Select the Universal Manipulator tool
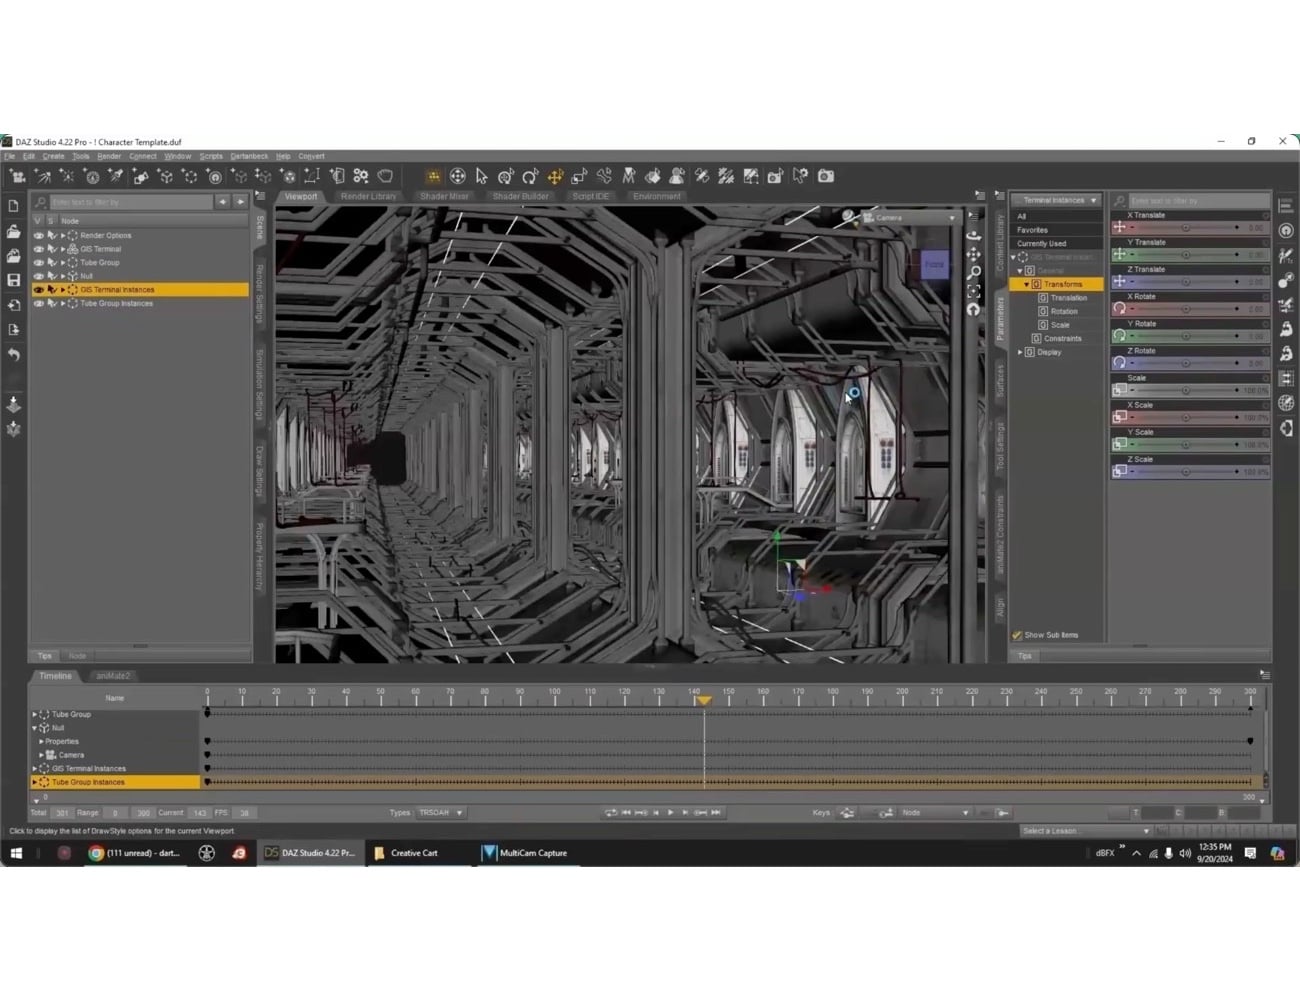The height and width of the screenshot is (1000, 1300). (x=457, y=176)
